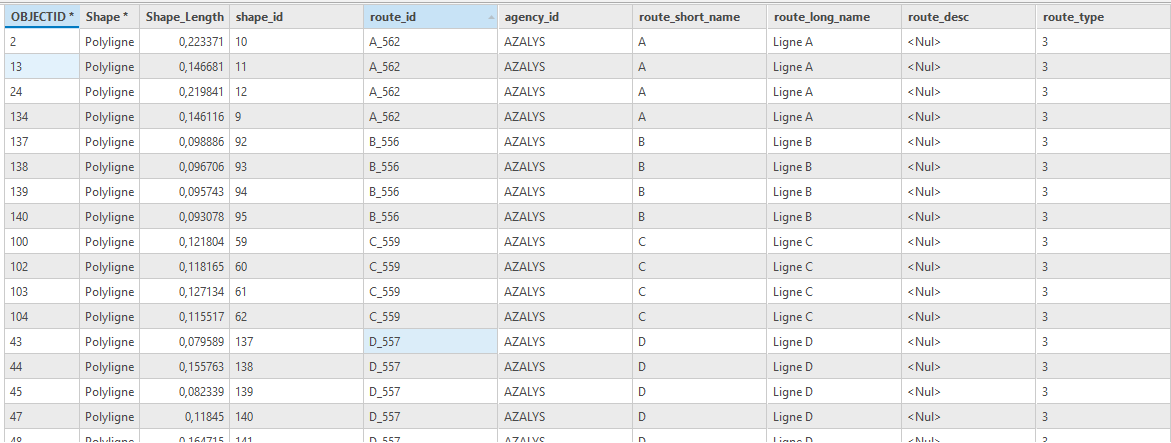This screenshot has width=1171, height=443.
Task: Click the shape_id column header
Action: [296, 16]
